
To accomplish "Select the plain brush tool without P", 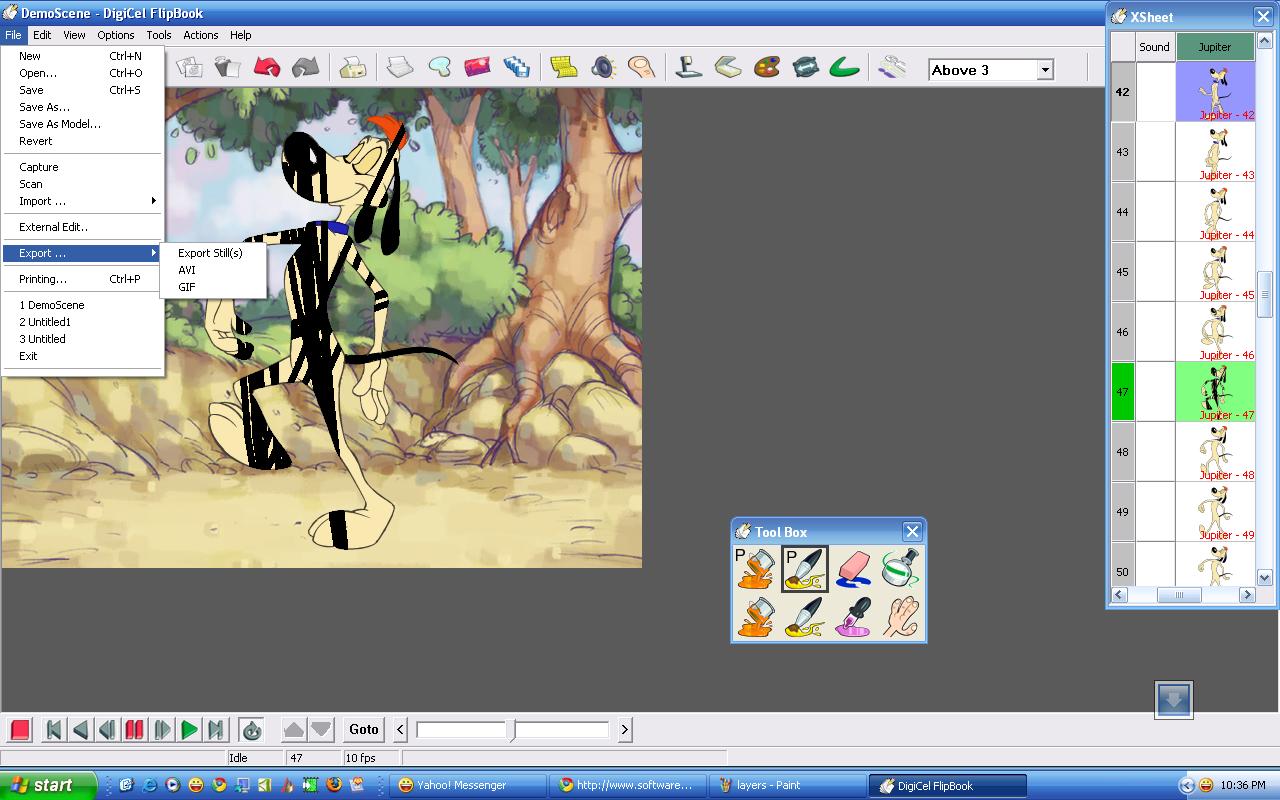I will [x=805, y=616].
